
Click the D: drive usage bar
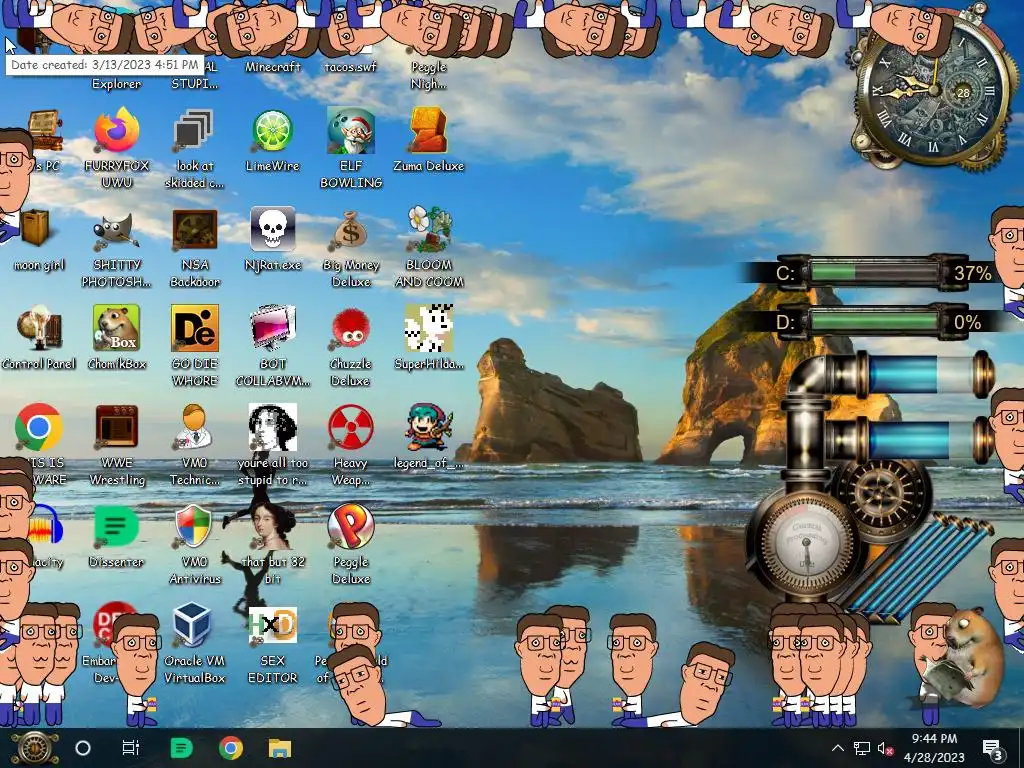[x=875, y=321]
